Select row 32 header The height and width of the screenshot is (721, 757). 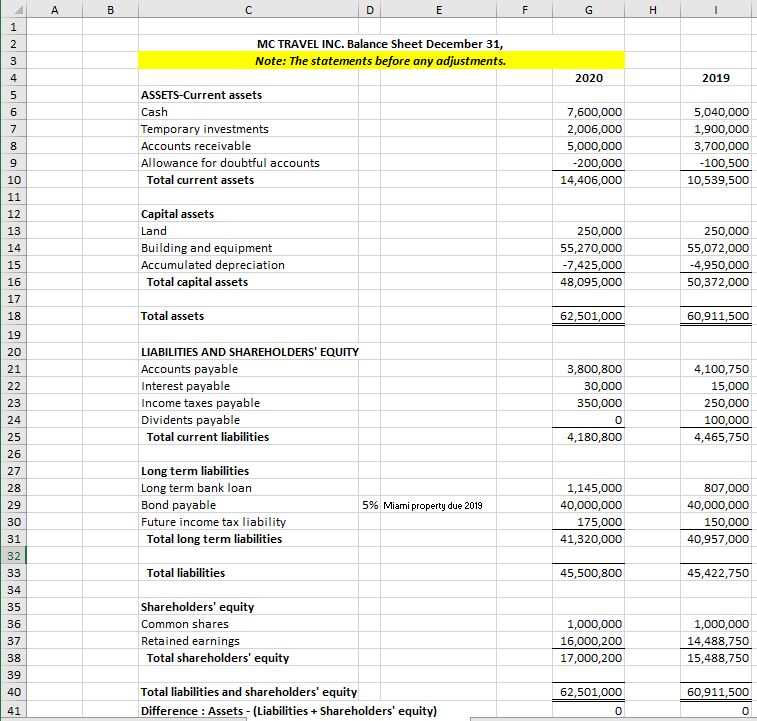coord(13,556)
